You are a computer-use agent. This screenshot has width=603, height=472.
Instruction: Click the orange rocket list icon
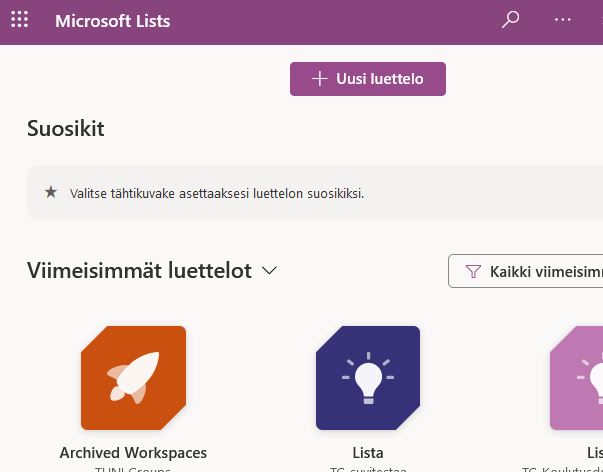click(133, 378)
